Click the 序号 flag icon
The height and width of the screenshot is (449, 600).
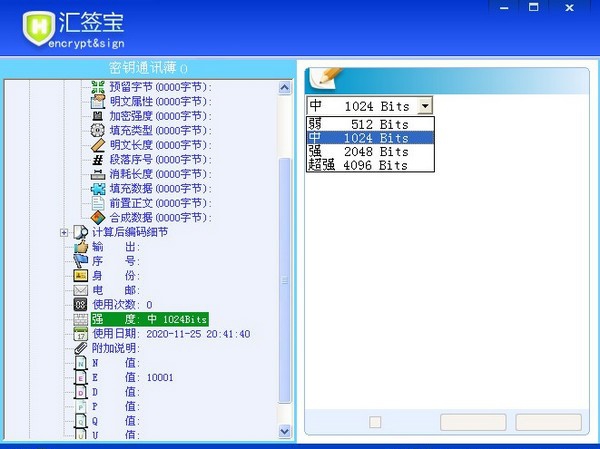pos(80,261)
